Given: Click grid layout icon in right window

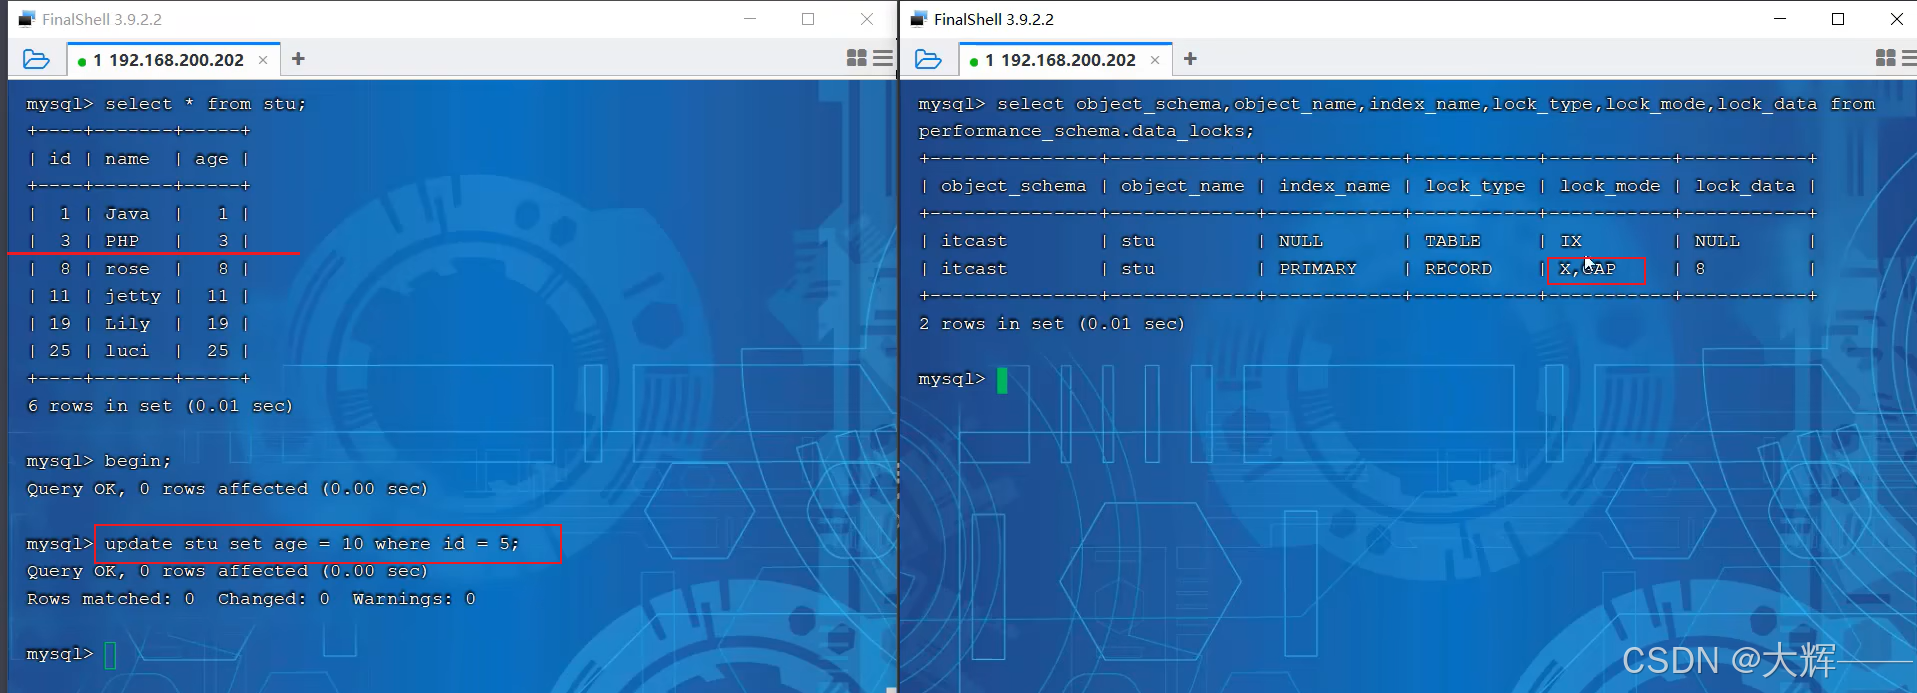Looking at the screenshot, I should (1886, 59).
